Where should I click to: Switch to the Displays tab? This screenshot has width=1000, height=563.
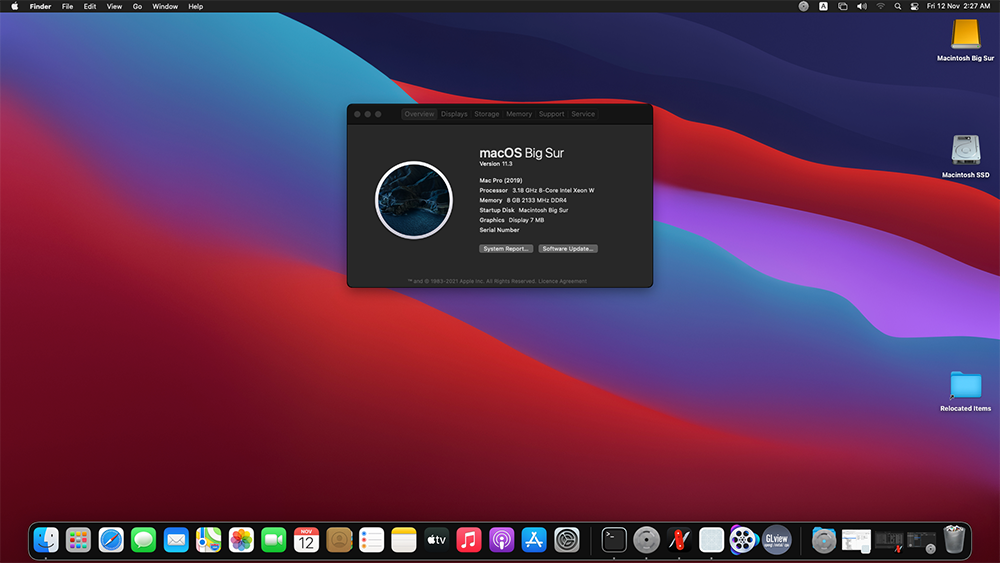pyautogui.click(x=454, y=114)
